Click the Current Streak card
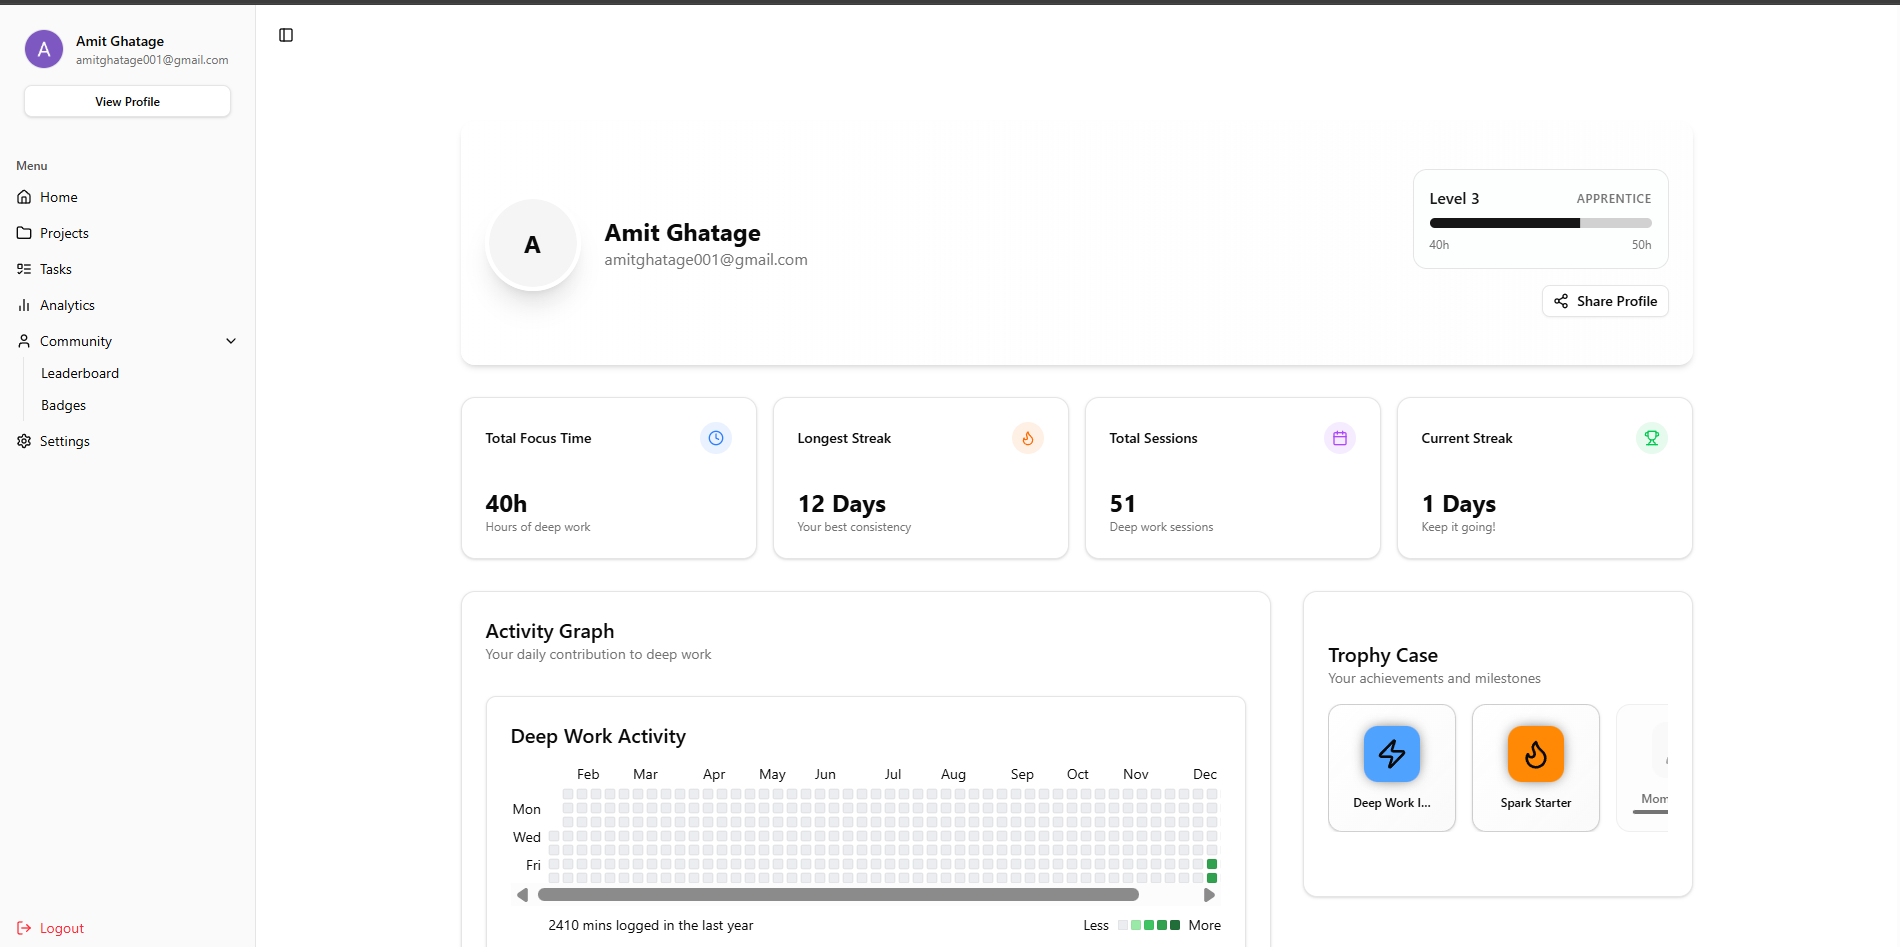1900x947 pixels. tap(1545, 478)
